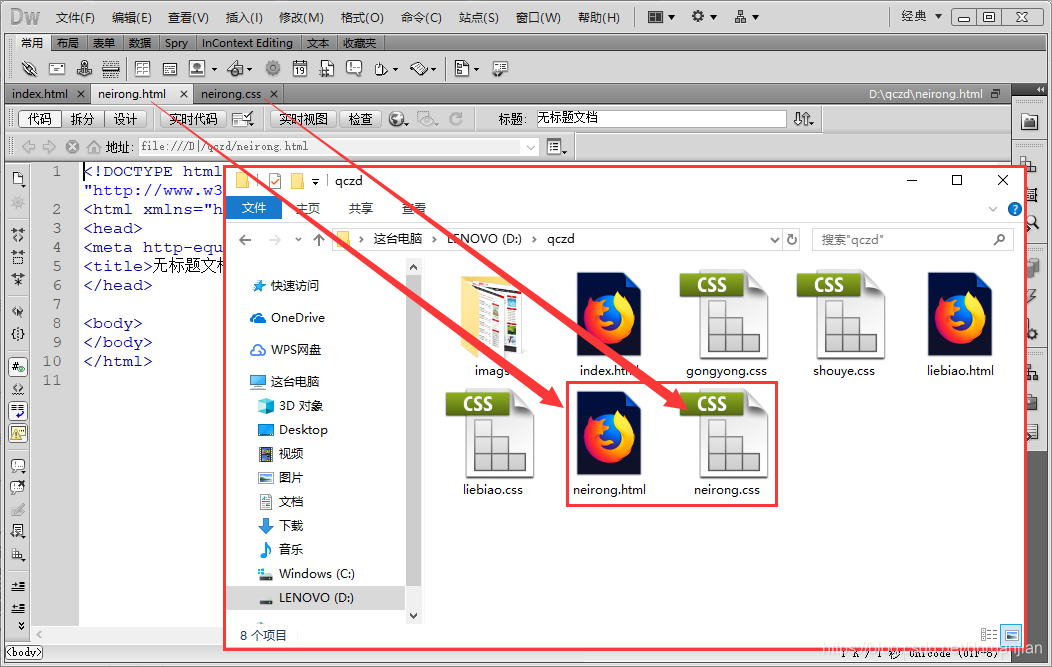Screen dimensions: 1052x667
Task: Toggle Live Code button
Action: click(193, 119)
